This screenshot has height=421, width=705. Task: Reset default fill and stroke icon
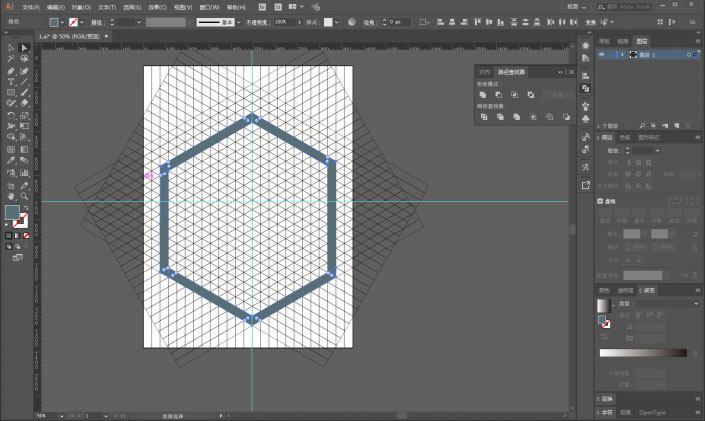(7, 224)
